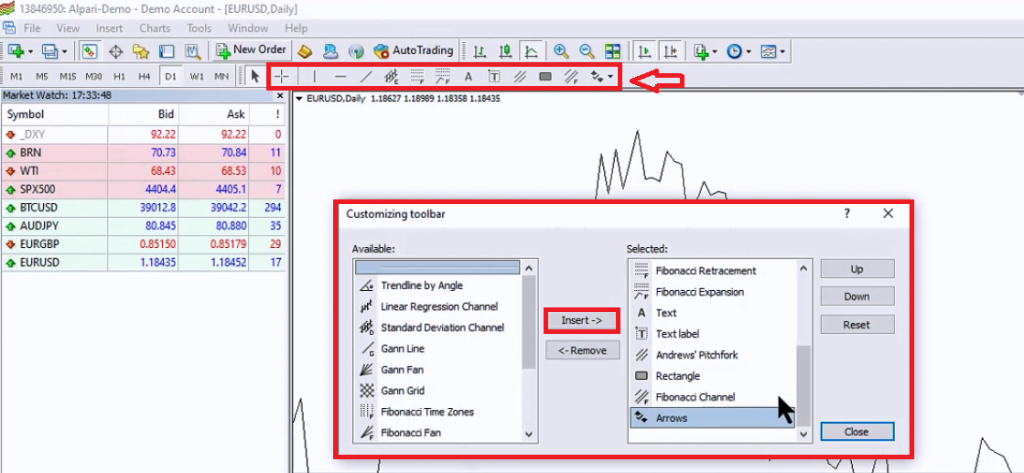Pick the Horizontal Line drawing tool

(x=340, y=76)
